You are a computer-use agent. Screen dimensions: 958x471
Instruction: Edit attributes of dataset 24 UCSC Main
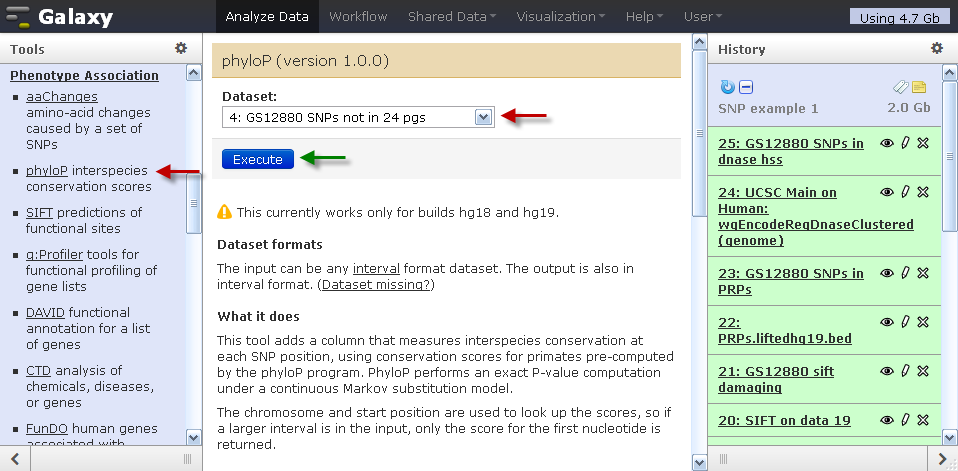coord(905,192)
